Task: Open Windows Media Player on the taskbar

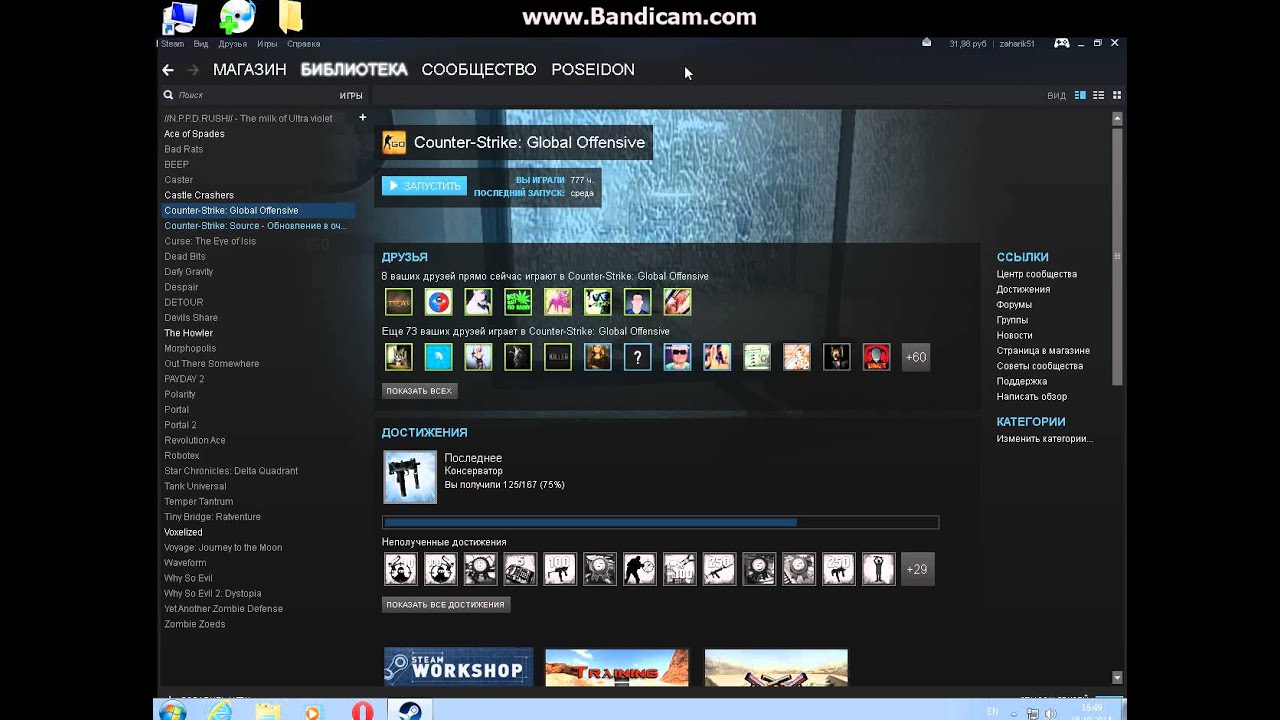Action: (x=314, y=711)
